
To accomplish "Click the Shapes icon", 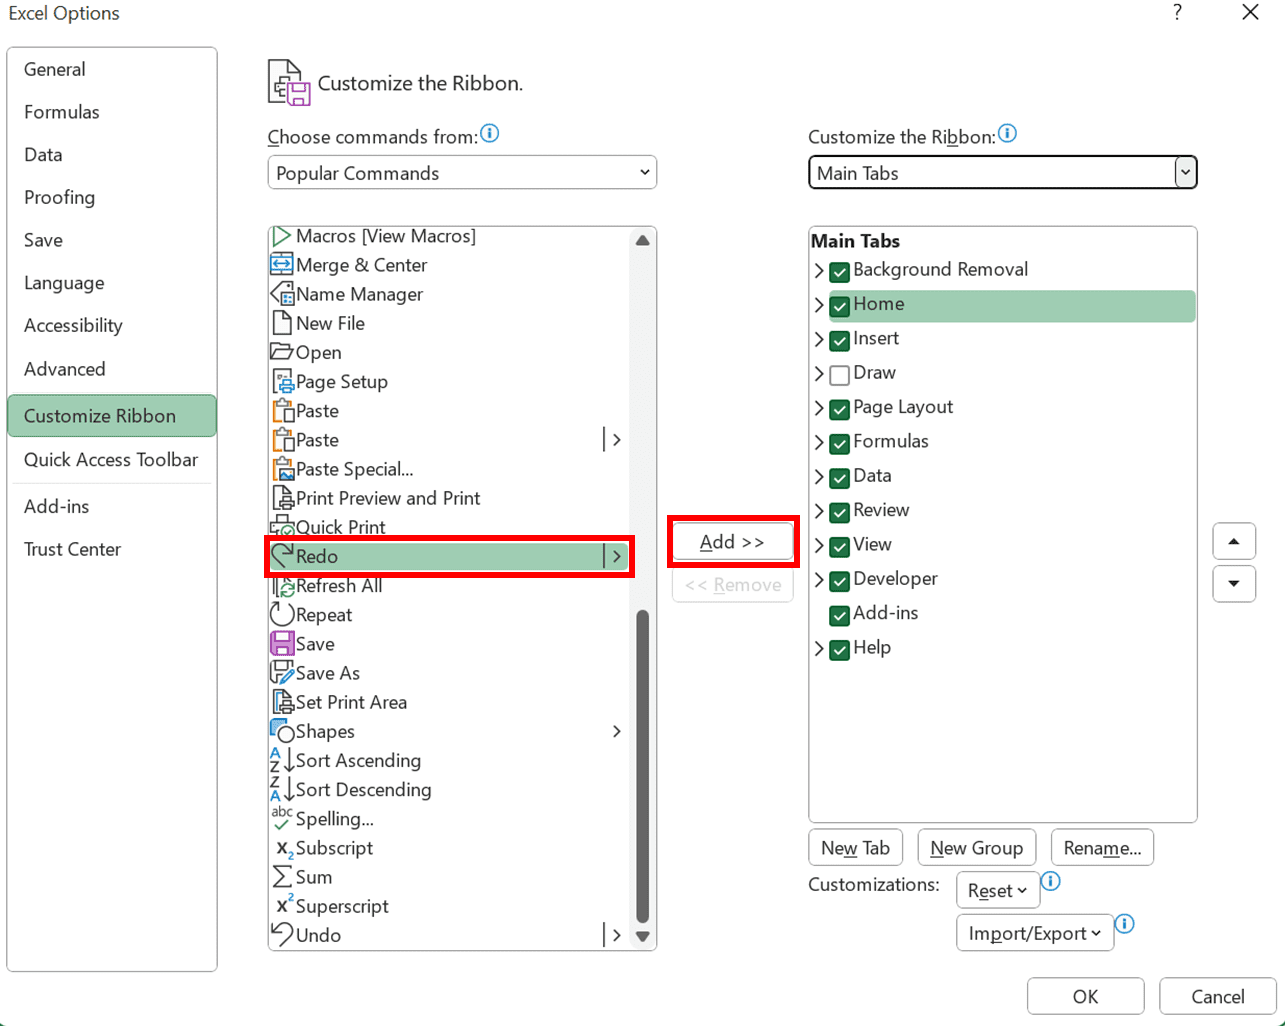I will 282,731.
